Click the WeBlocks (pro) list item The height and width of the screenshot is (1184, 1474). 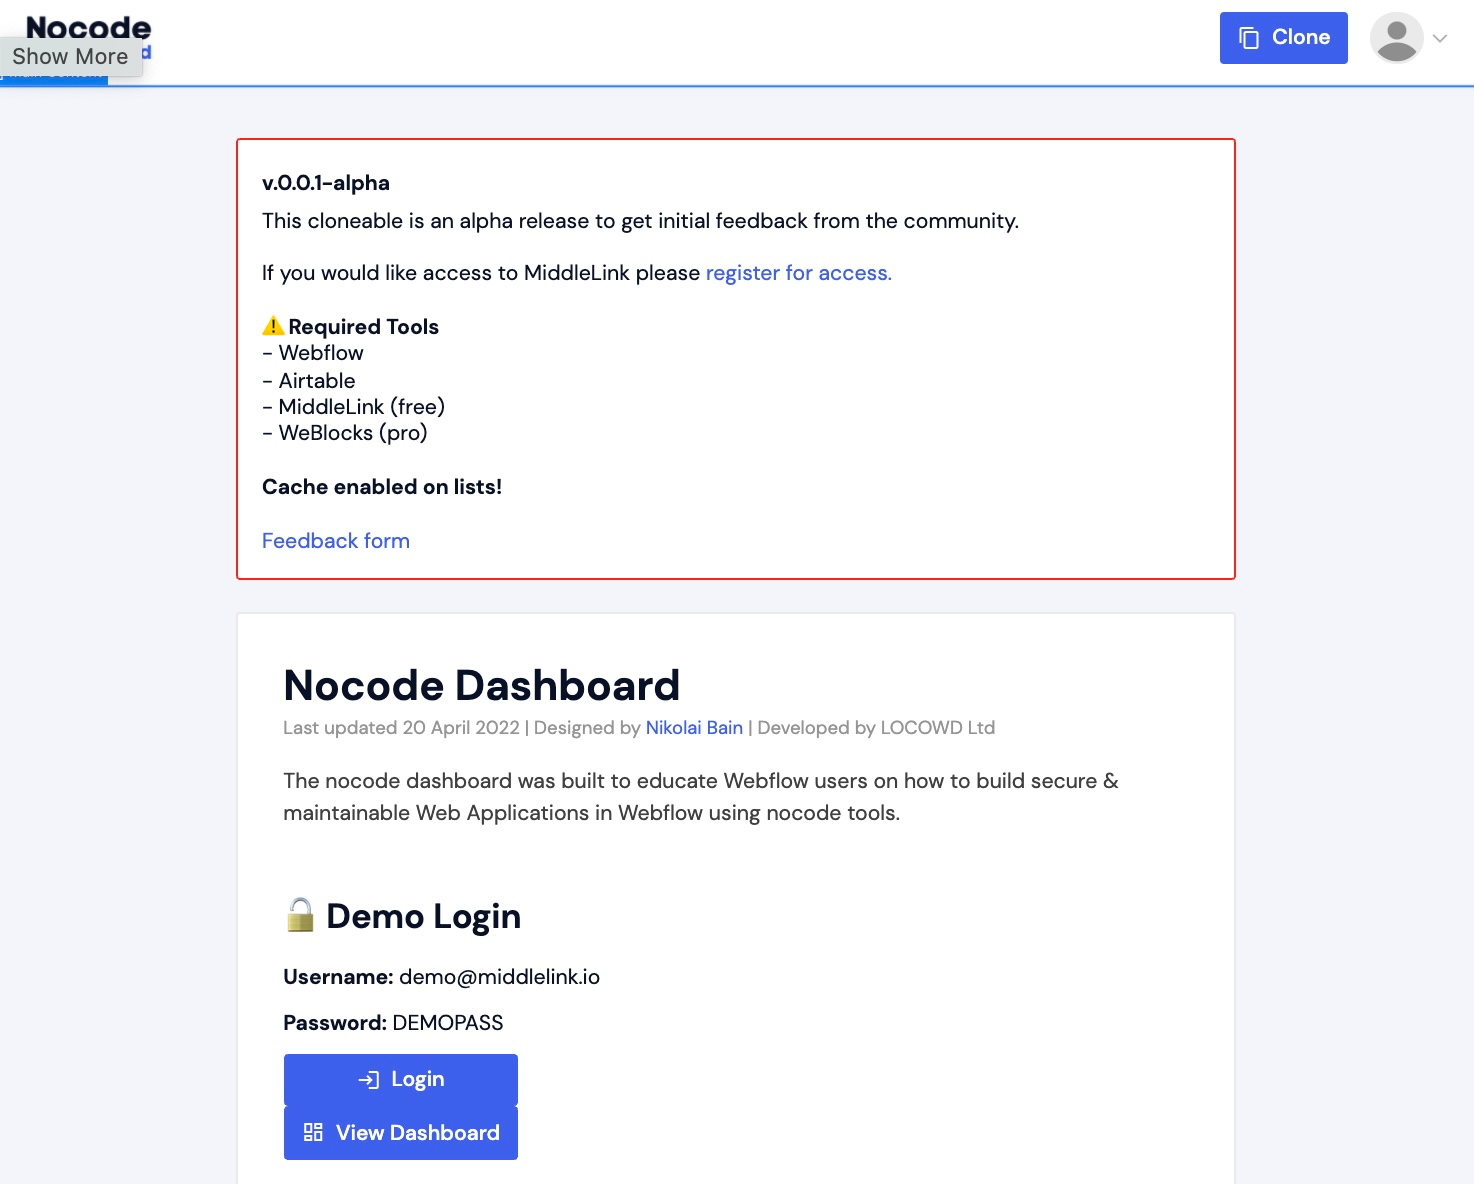tap(345, 433)
